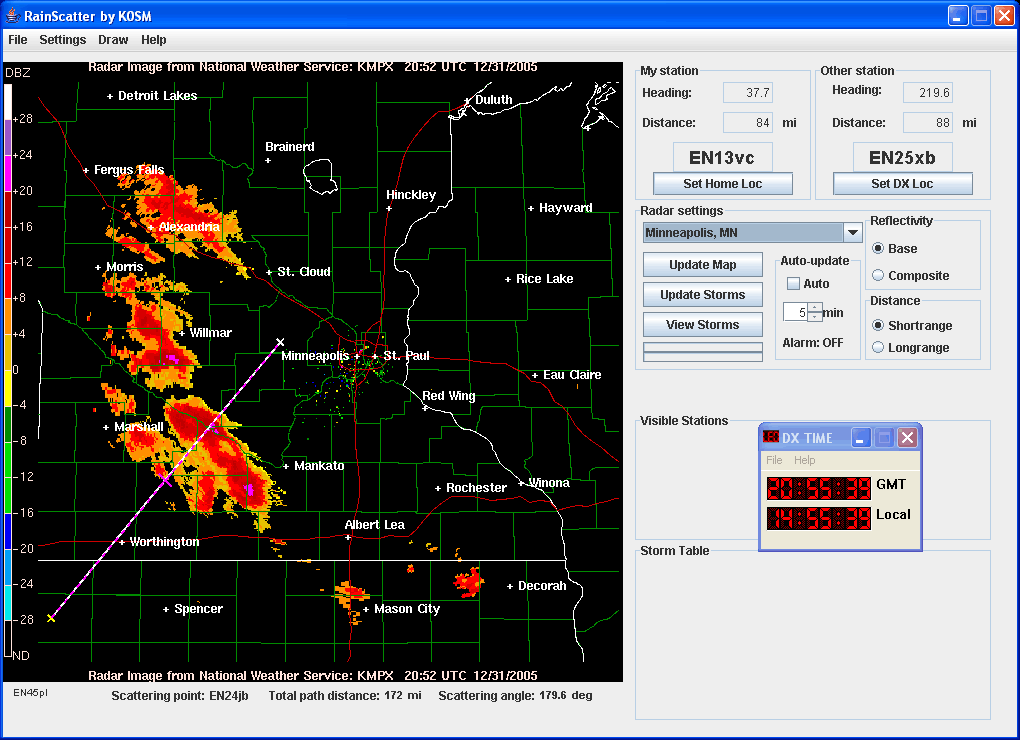1020x740 pixels.
Task: Select Base reflectivity radio button
Action: [878, 248]
